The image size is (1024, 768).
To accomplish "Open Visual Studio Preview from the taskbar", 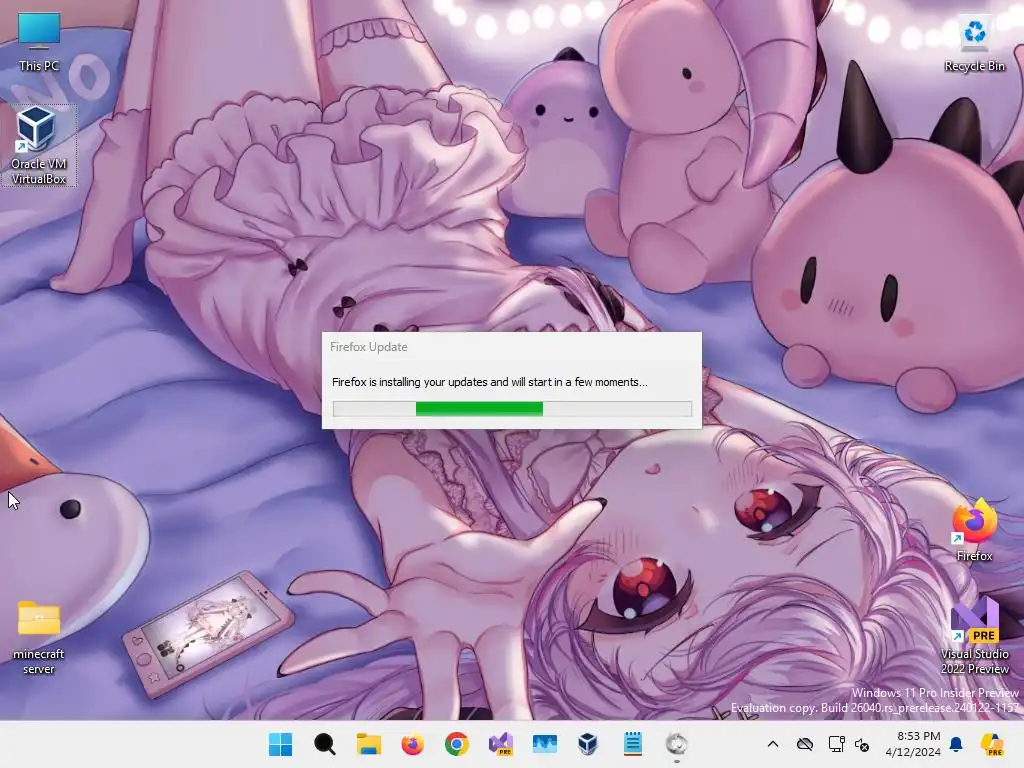I will click(501, 744).
